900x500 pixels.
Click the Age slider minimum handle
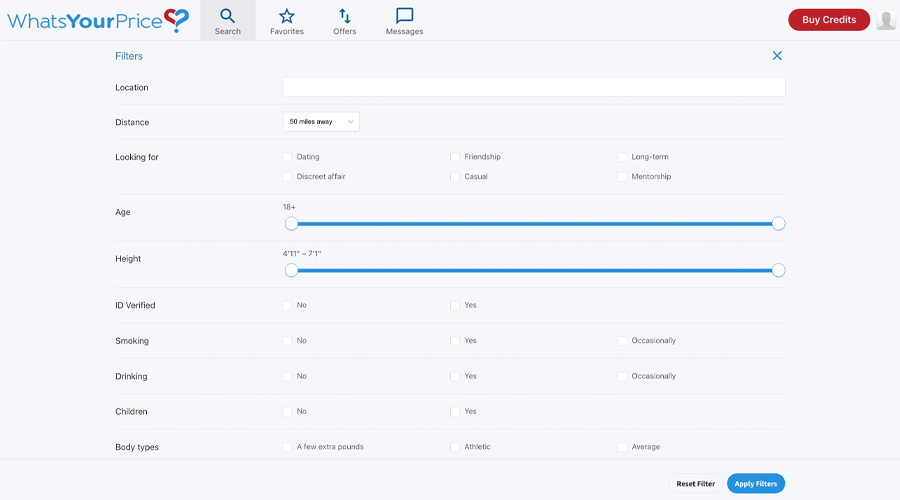click(292, 224)
